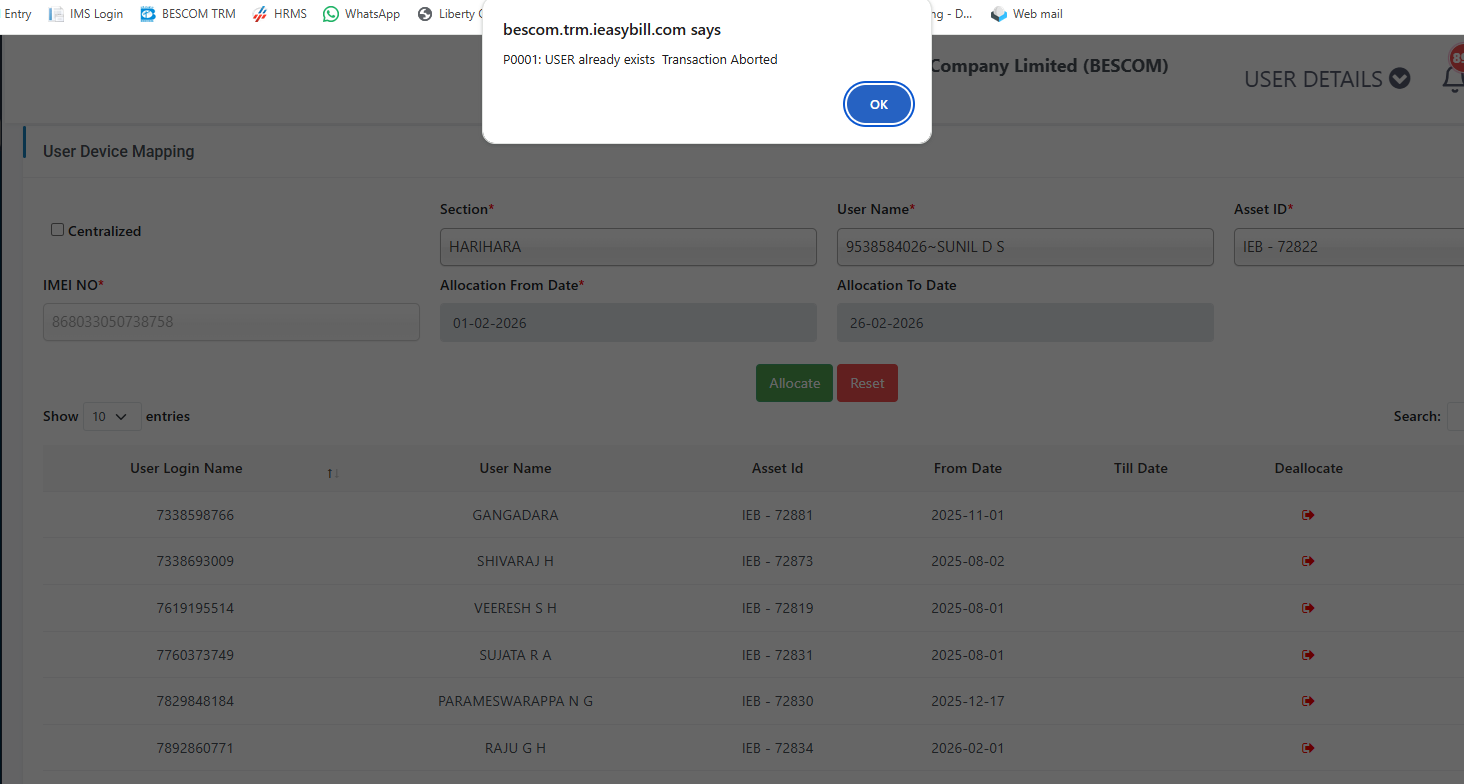Sort by the User Login Name arrows icon
This screenshot has width=1464, height=784.
pos(333,472)
